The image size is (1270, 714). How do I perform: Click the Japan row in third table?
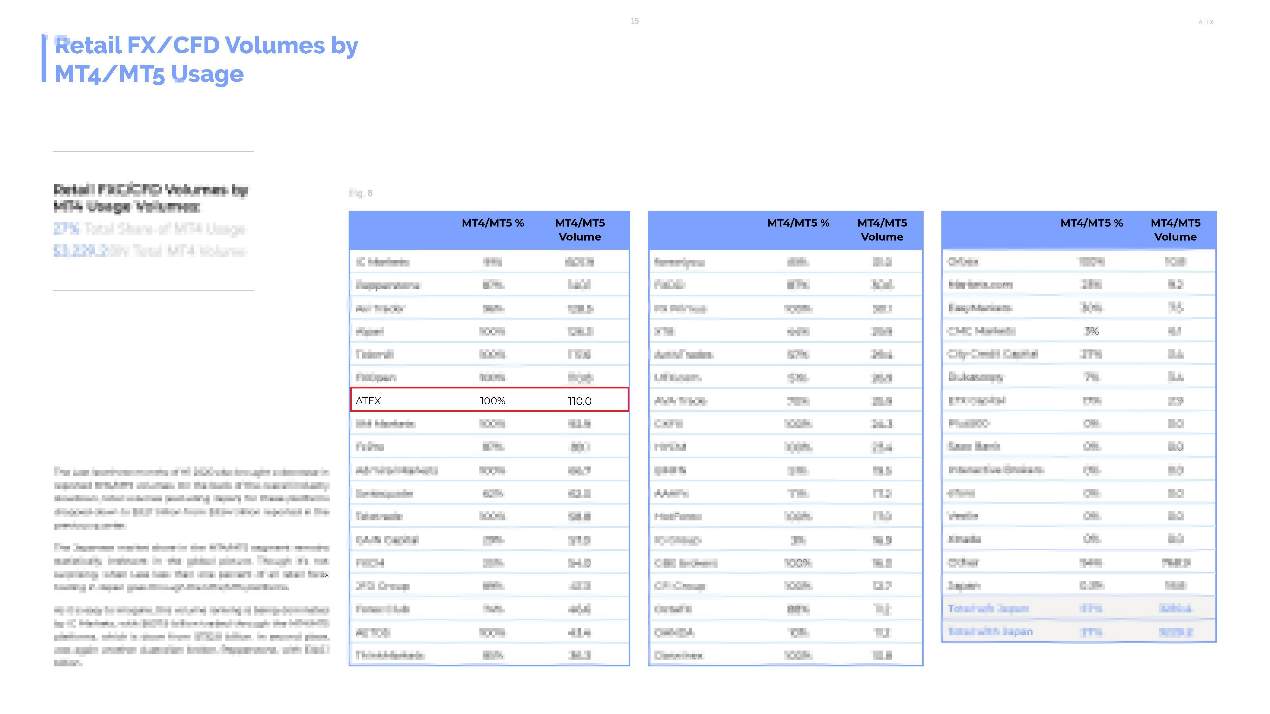1079,585
